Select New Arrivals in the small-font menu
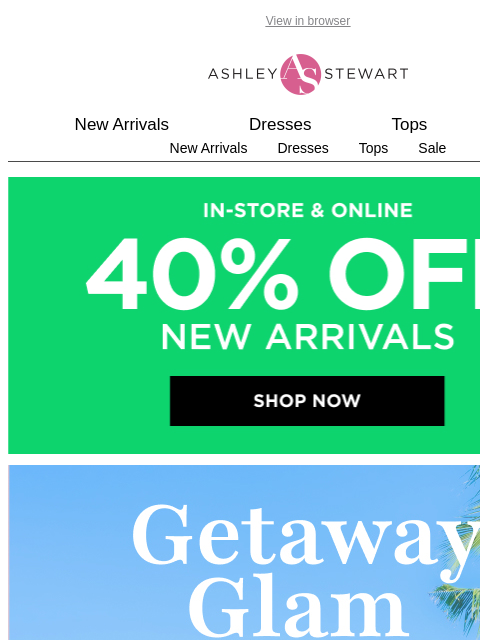480x640 pixels. click(208, 148)
